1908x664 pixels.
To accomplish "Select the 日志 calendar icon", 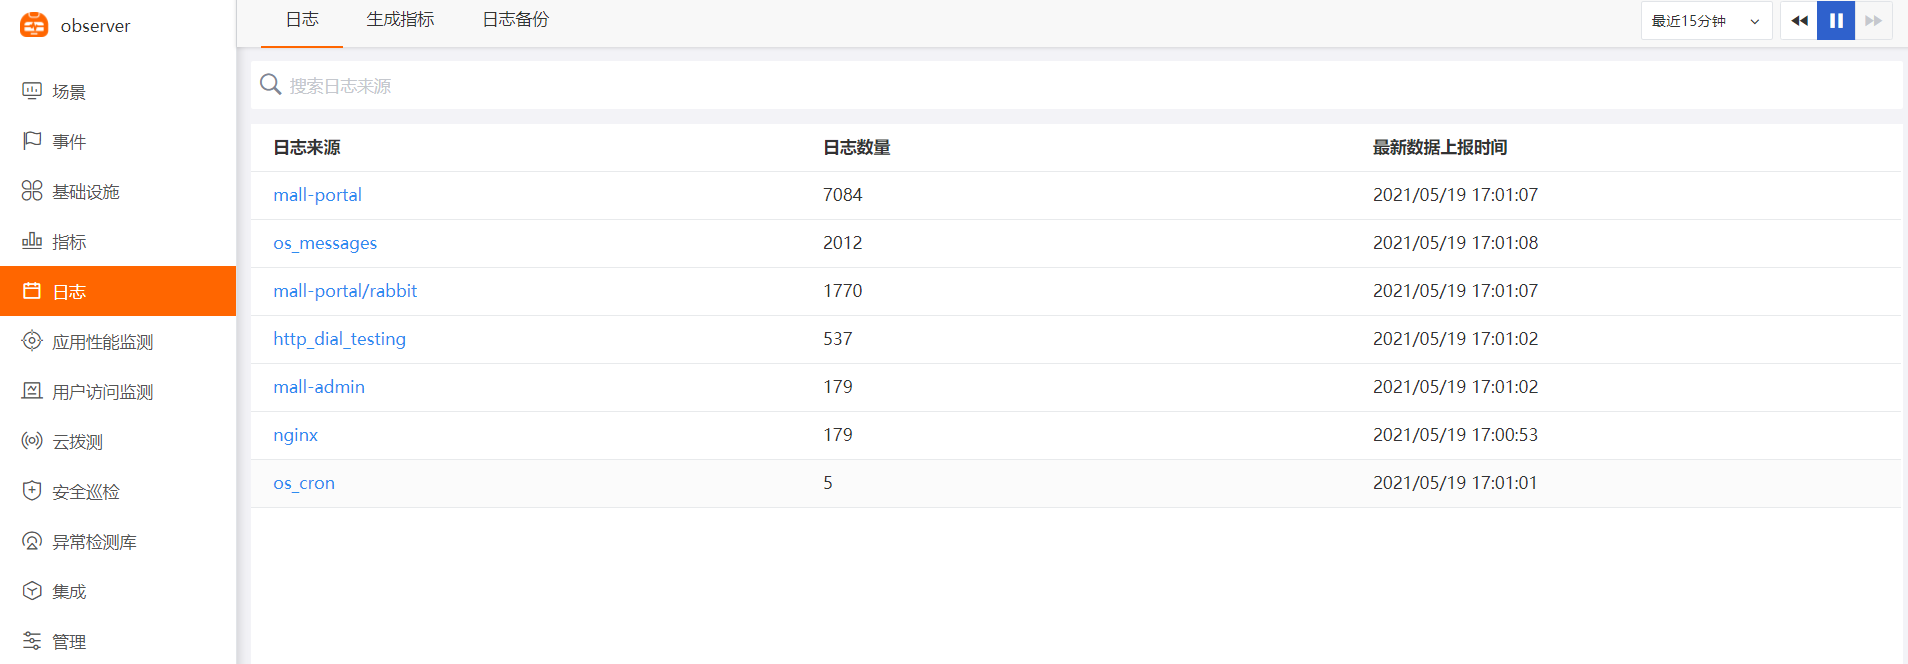I will pyautogui.click(x=32, y=291).
